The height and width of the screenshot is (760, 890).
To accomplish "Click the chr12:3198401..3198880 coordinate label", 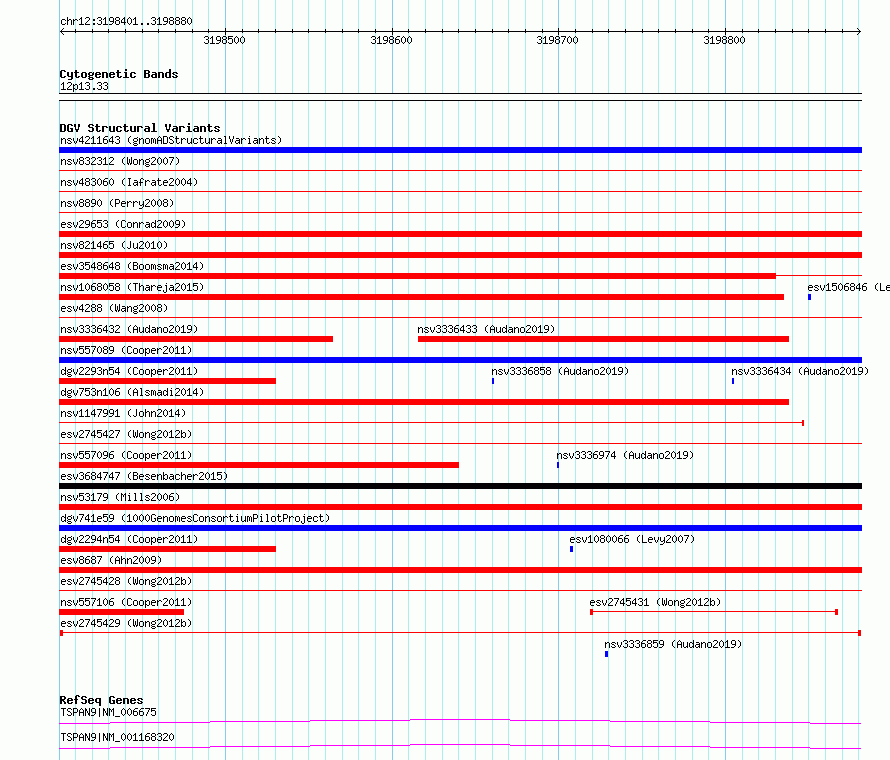I will (126, 22).
